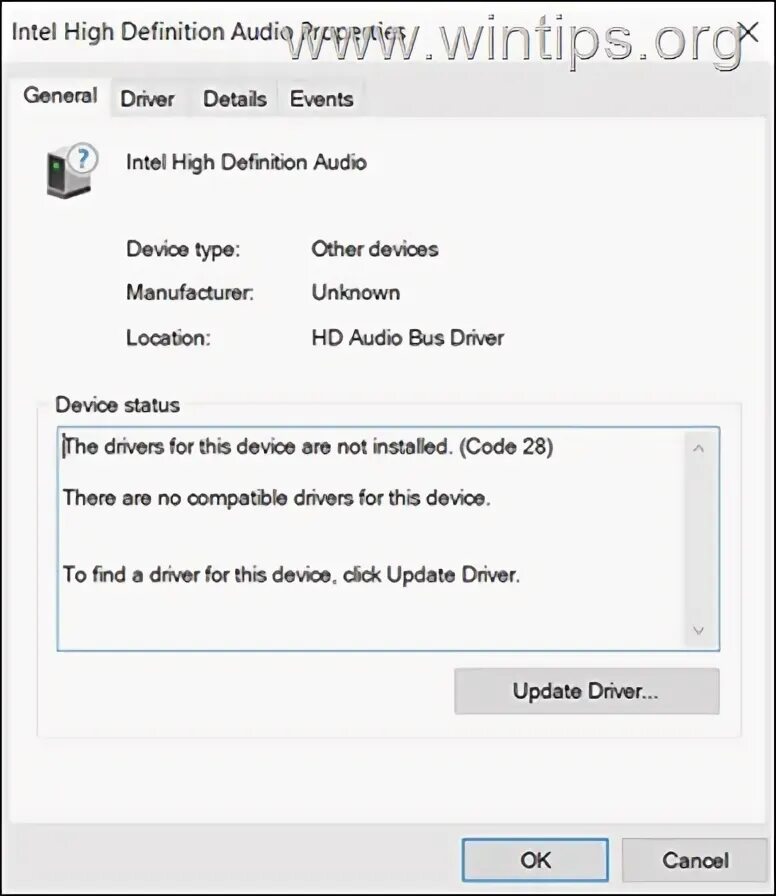Viewport: 776px width, 896px height.
Task: Click the 'HD Audio Bus Driver' location value
Action: [408, 338]
